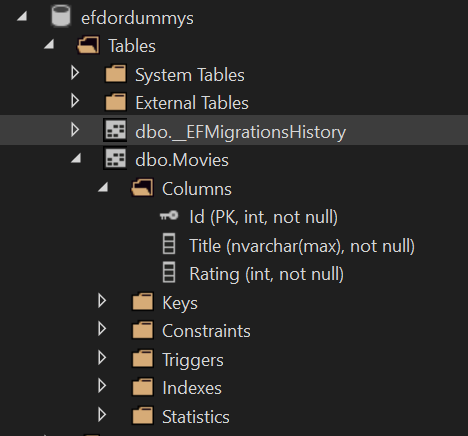Click the efdordummys database cylinder icon
Image resolution: width=468 pixels, height=436 pixels.
coord(61,16)
